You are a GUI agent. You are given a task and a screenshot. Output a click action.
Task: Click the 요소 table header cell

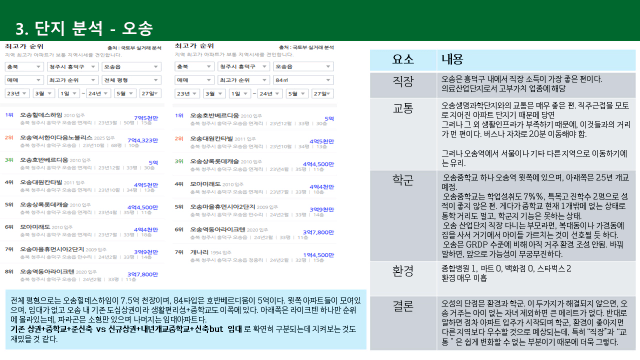[x=403, y=60]
